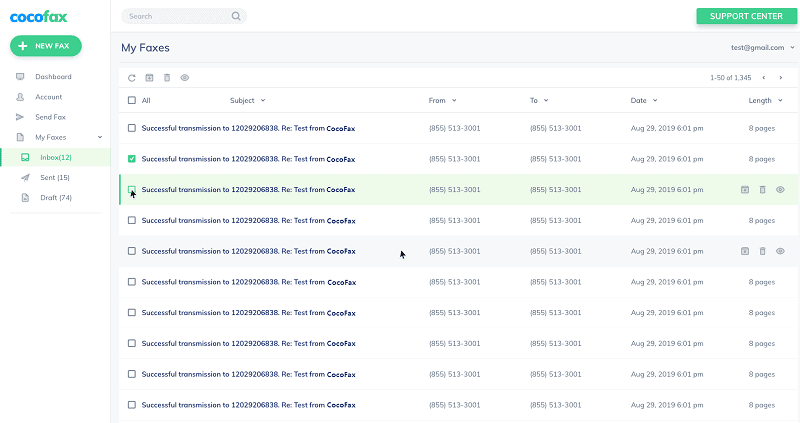800x423 pixels.
Task: Click the NEW FAX button label
Action: (52, 46)
